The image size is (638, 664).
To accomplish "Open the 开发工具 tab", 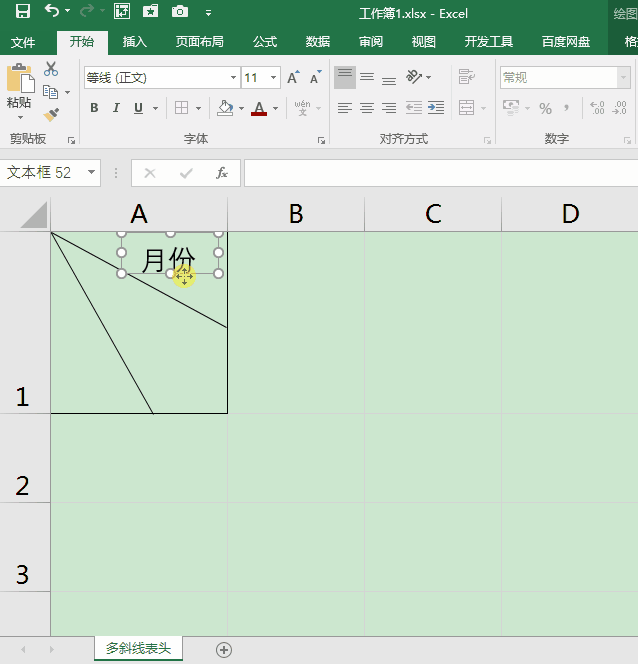I will point(489,42).
